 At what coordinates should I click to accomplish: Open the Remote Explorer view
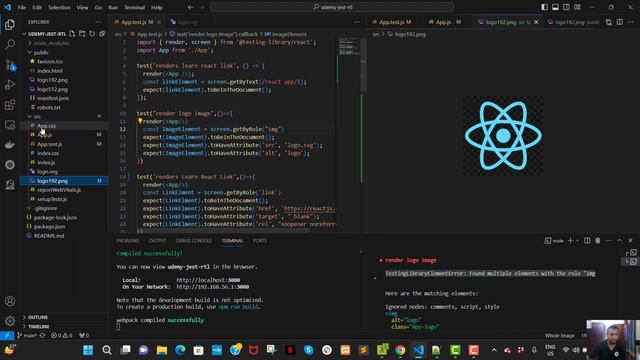pos(10,125)
